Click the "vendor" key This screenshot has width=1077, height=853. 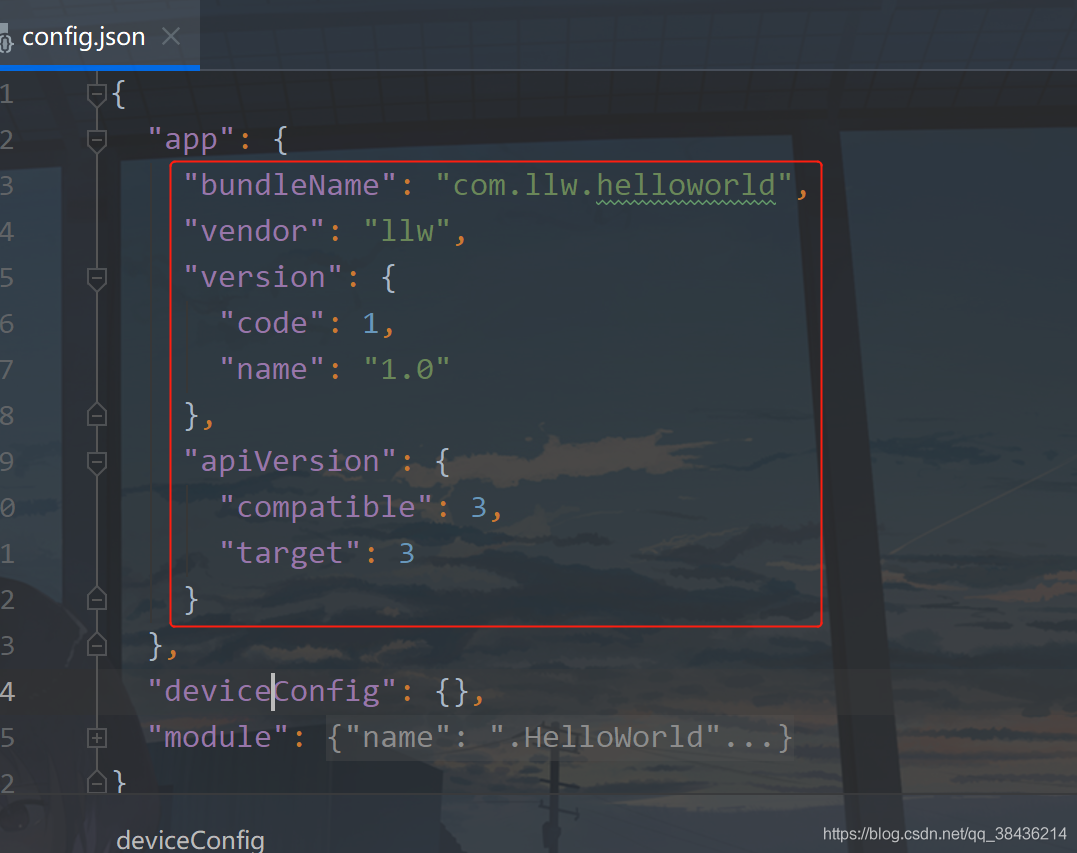click(x=253, y=231)
